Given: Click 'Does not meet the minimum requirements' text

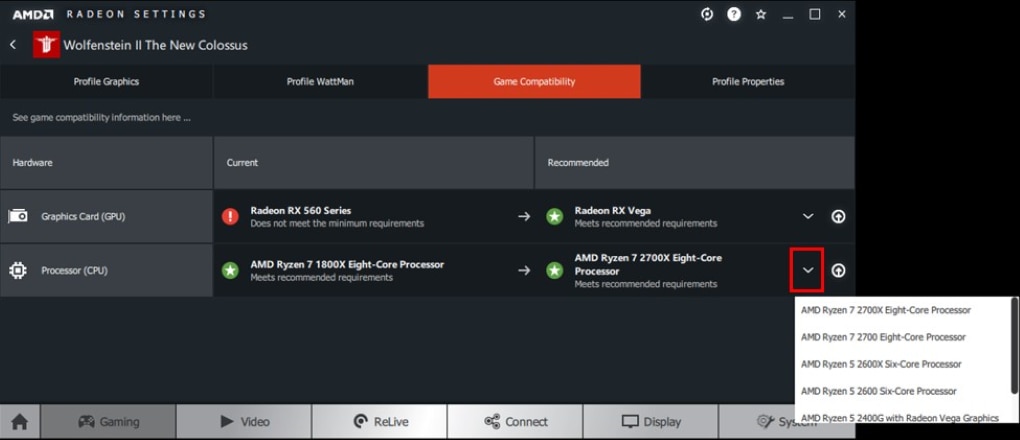Looking at the screenshot, I should point(337,223).
